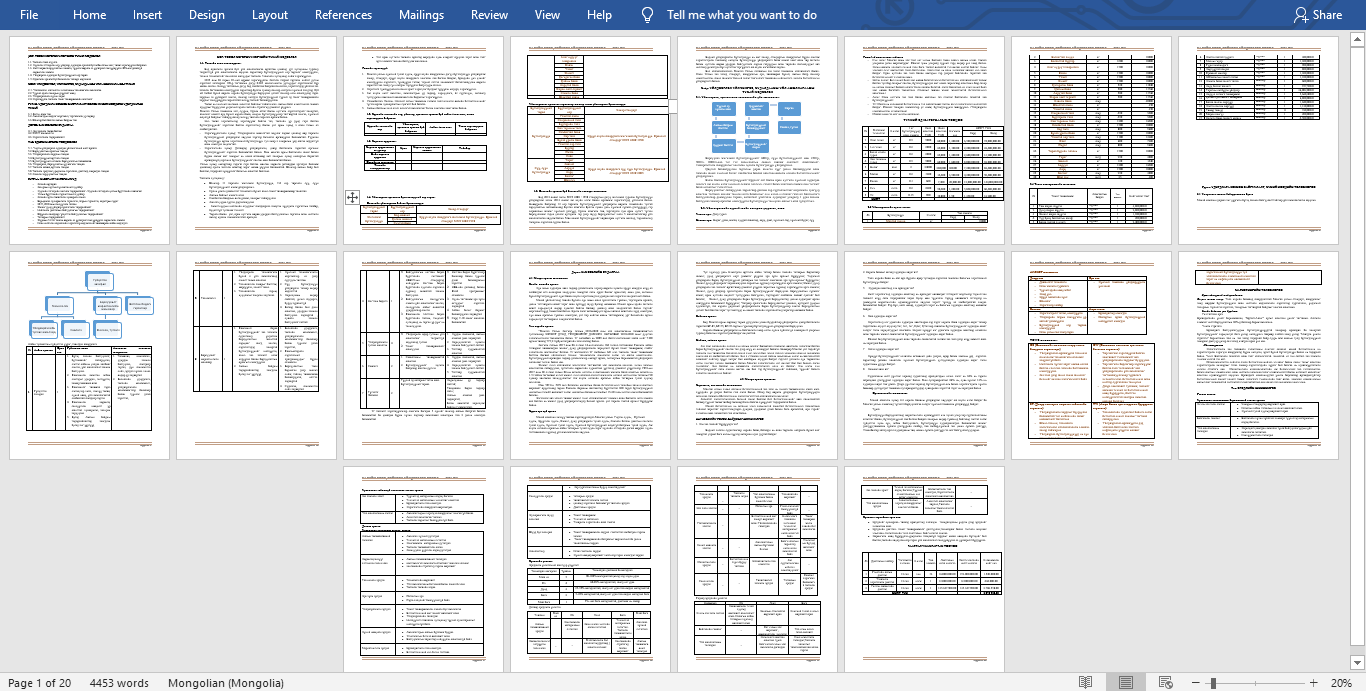The image size is (1366, 691).
Task: Click the table move handle icon
Action: [353, 198]
